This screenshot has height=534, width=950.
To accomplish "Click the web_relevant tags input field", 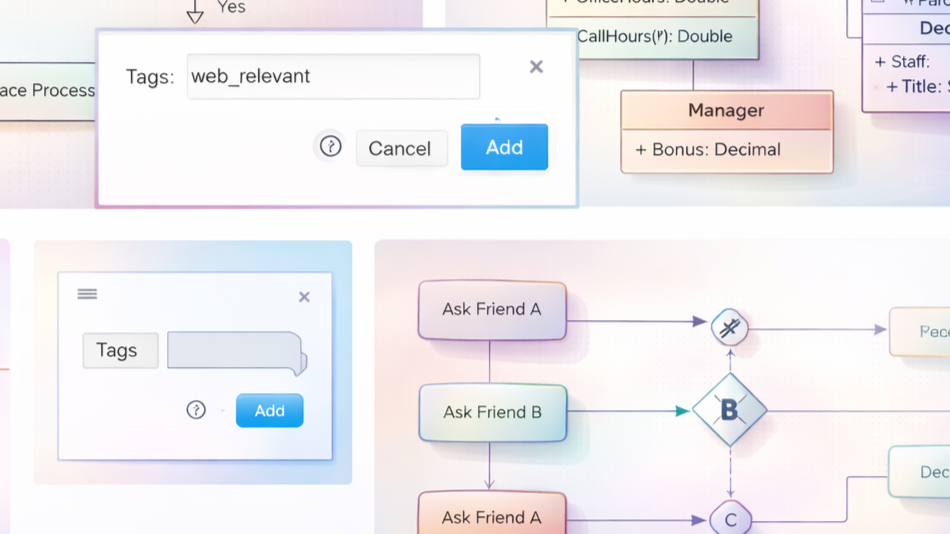I will click(x=333, y=77).
